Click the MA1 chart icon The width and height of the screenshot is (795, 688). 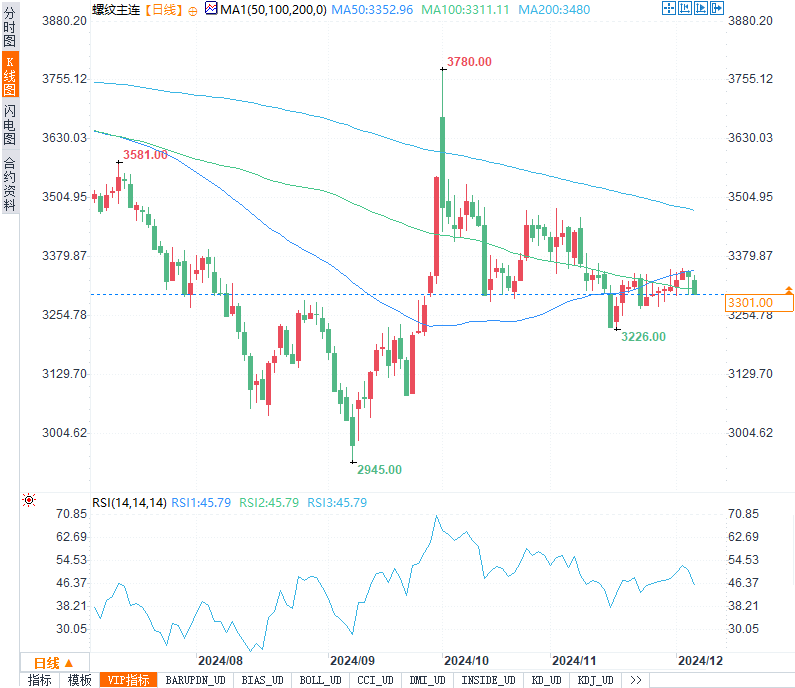coord(210,9)
